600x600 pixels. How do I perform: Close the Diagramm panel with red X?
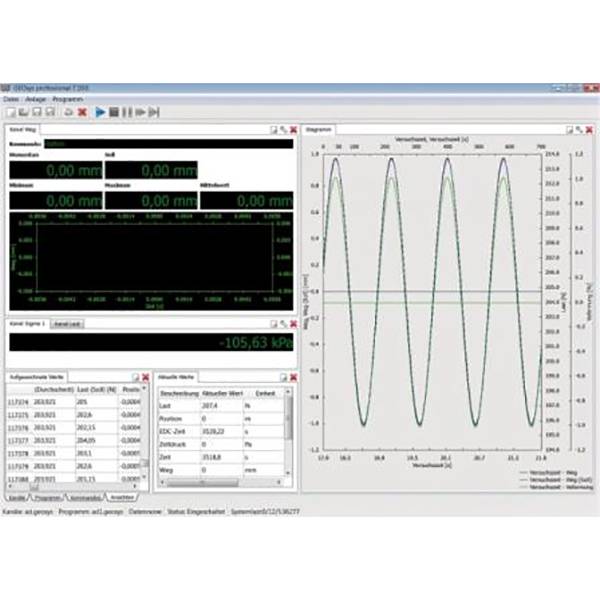pos(588,130)
